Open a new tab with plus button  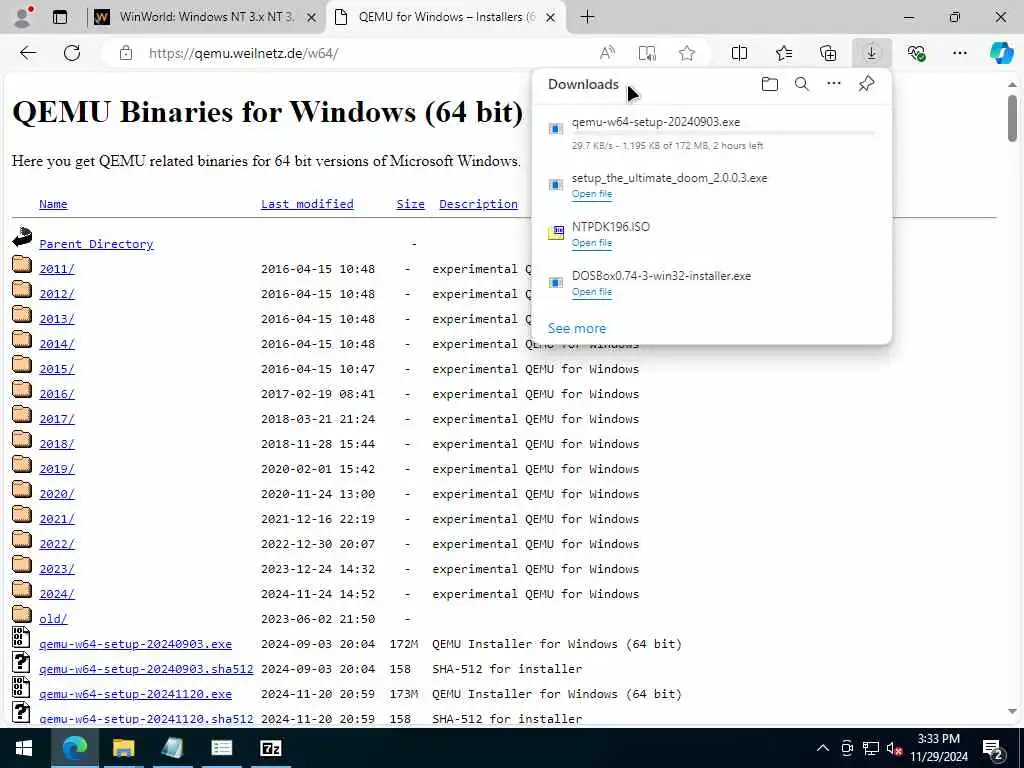[587, 17]
